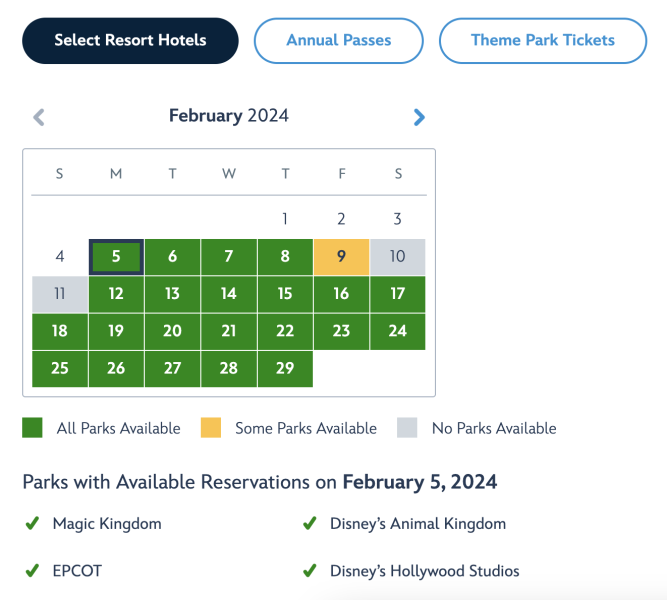Click the EPCOT checkmark icon
This screenshot has width=667, height=600.
point(32,571)
